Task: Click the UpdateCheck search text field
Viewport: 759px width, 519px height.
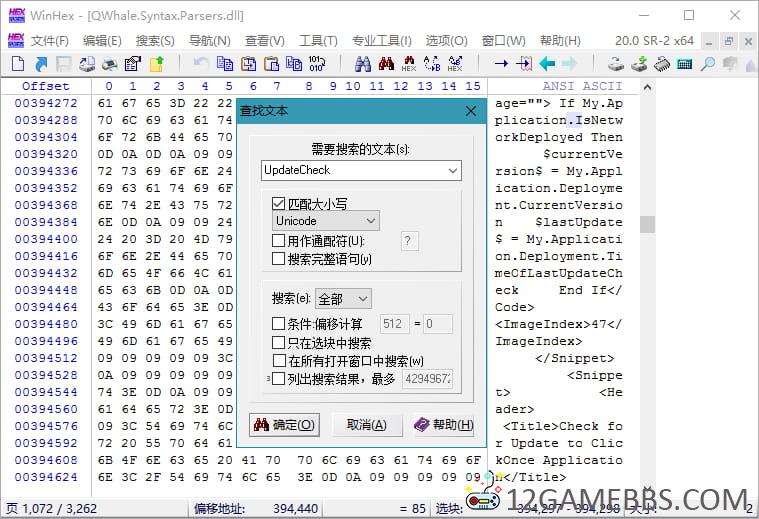Action: [352, 171]
